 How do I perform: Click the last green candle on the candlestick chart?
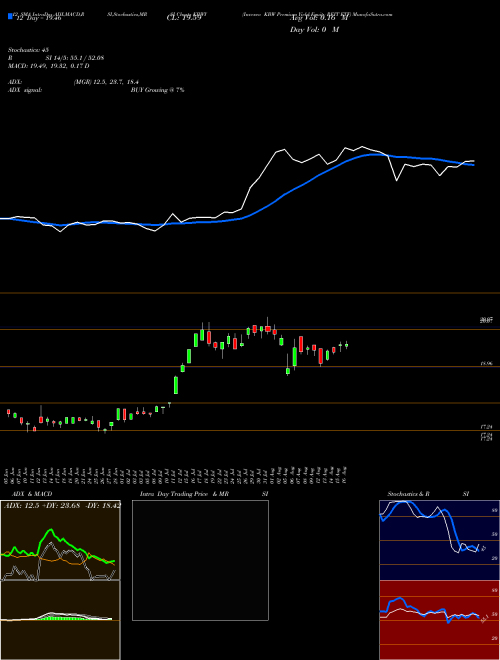point(347,345)
